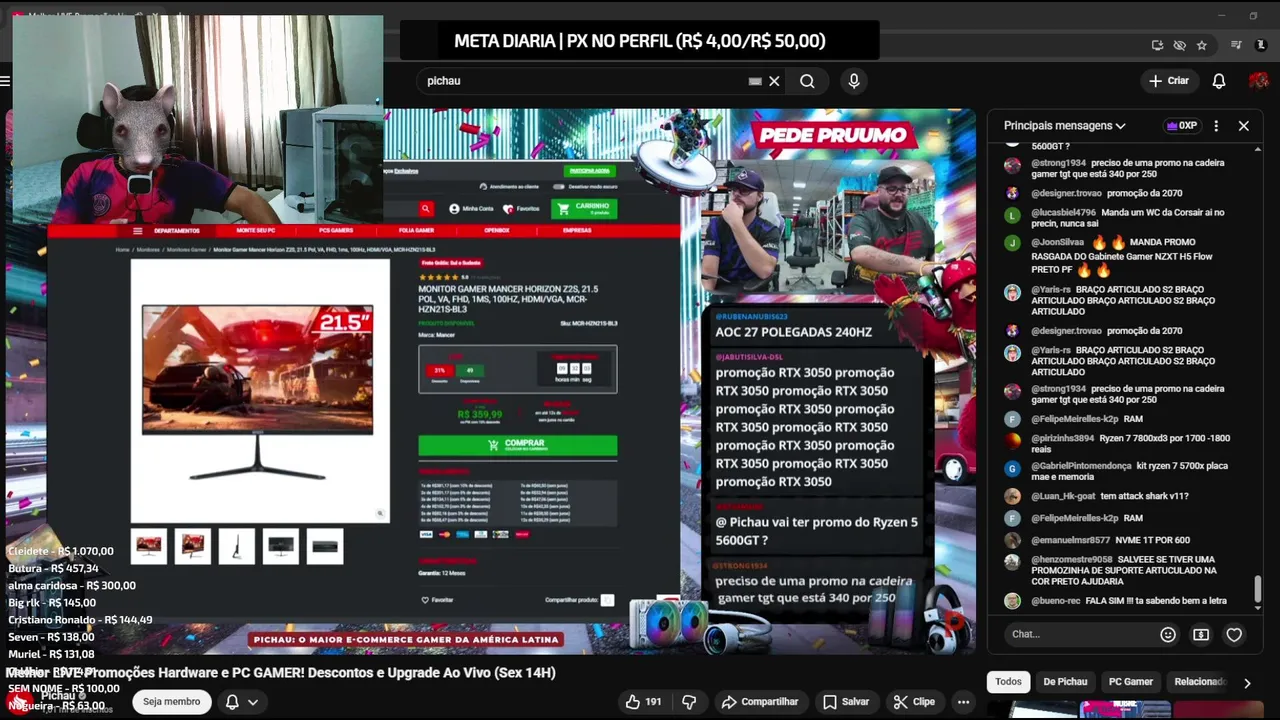Select the Relacionados chip
Image resolution: width=1280 pixels, height=720 pixels.
(x=1199, y=682)
